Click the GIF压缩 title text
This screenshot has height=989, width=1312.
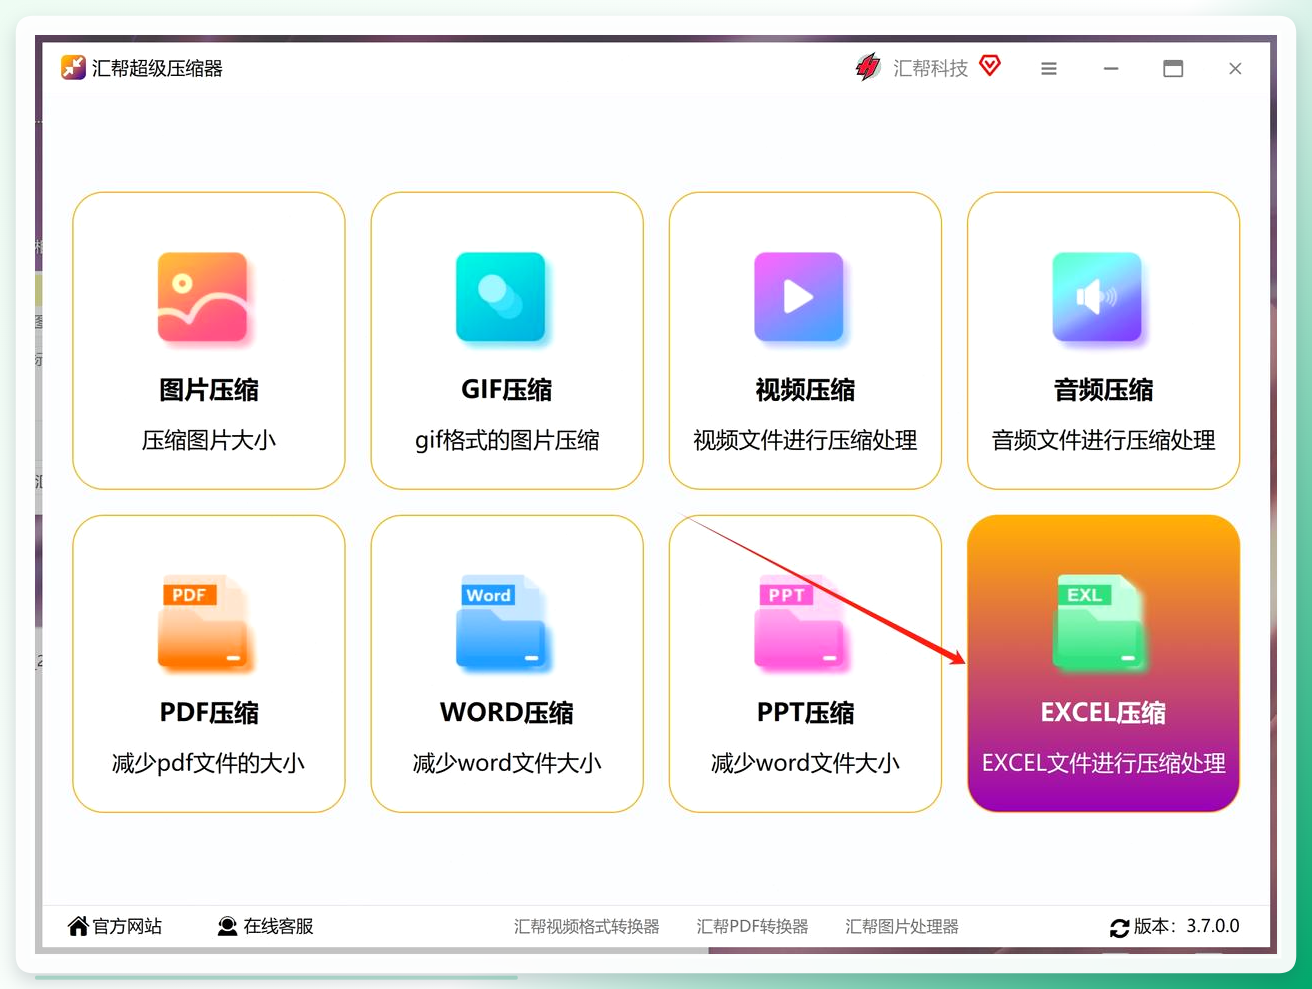pos(507,390)
